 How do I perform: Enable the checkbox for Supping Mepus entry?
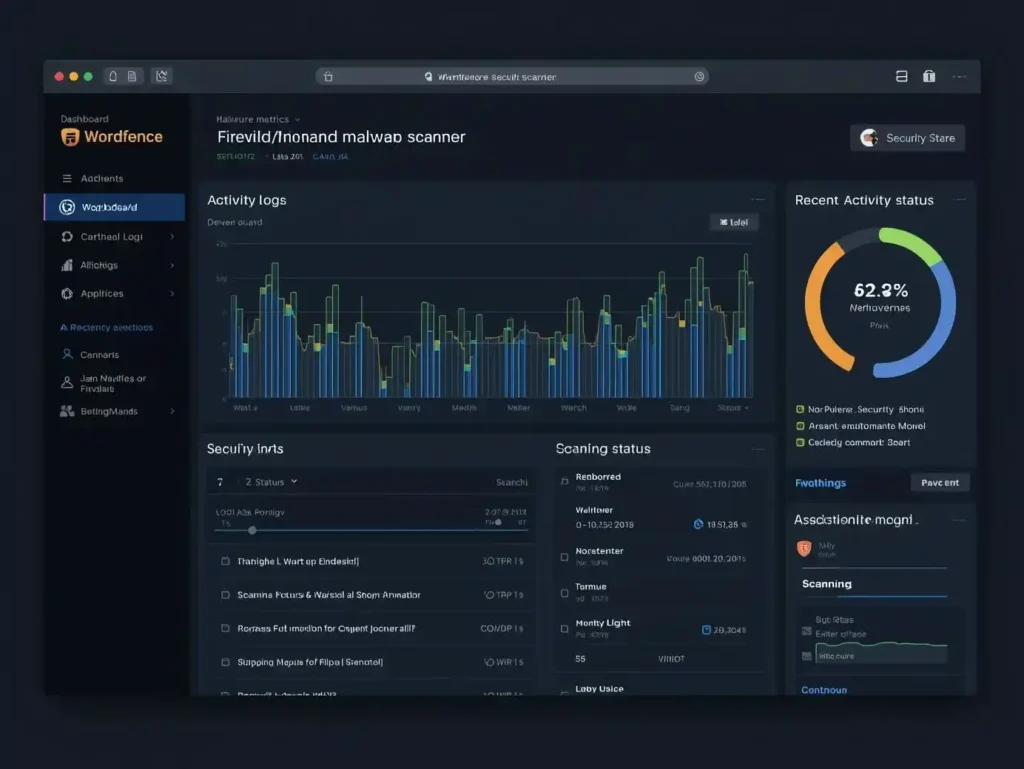tap(224, 662)
